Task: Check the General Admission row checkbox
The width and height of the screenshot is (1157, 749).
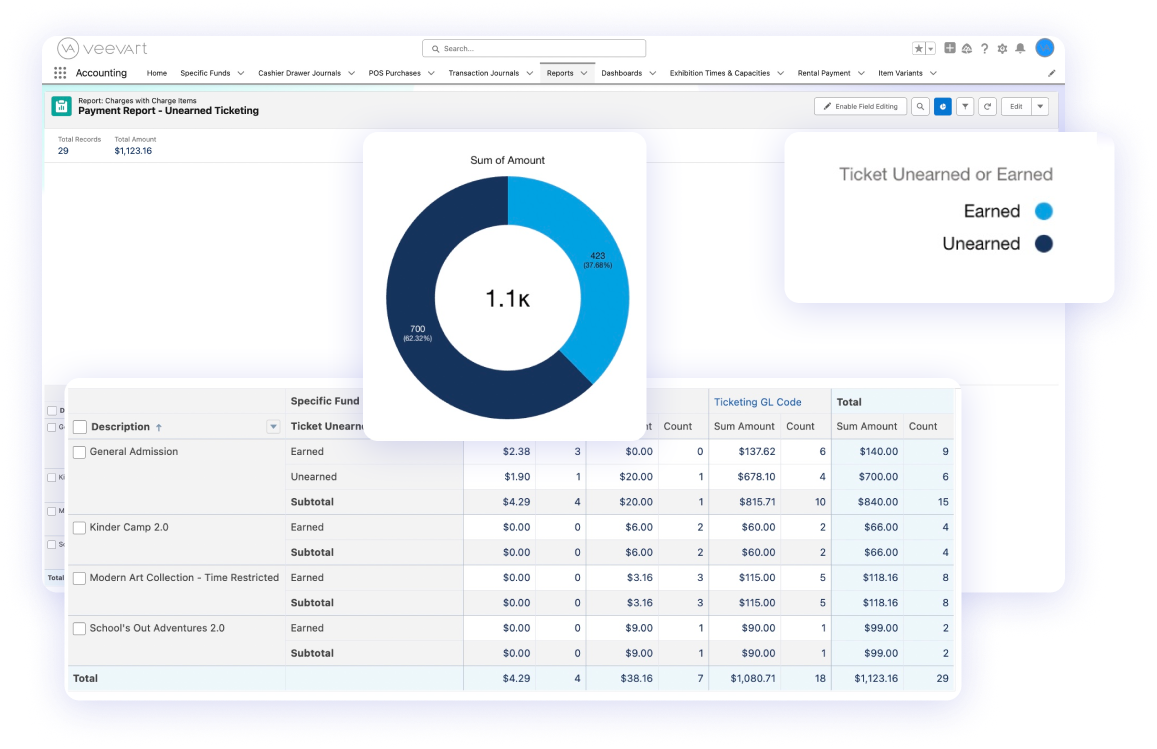Action: 80,452
